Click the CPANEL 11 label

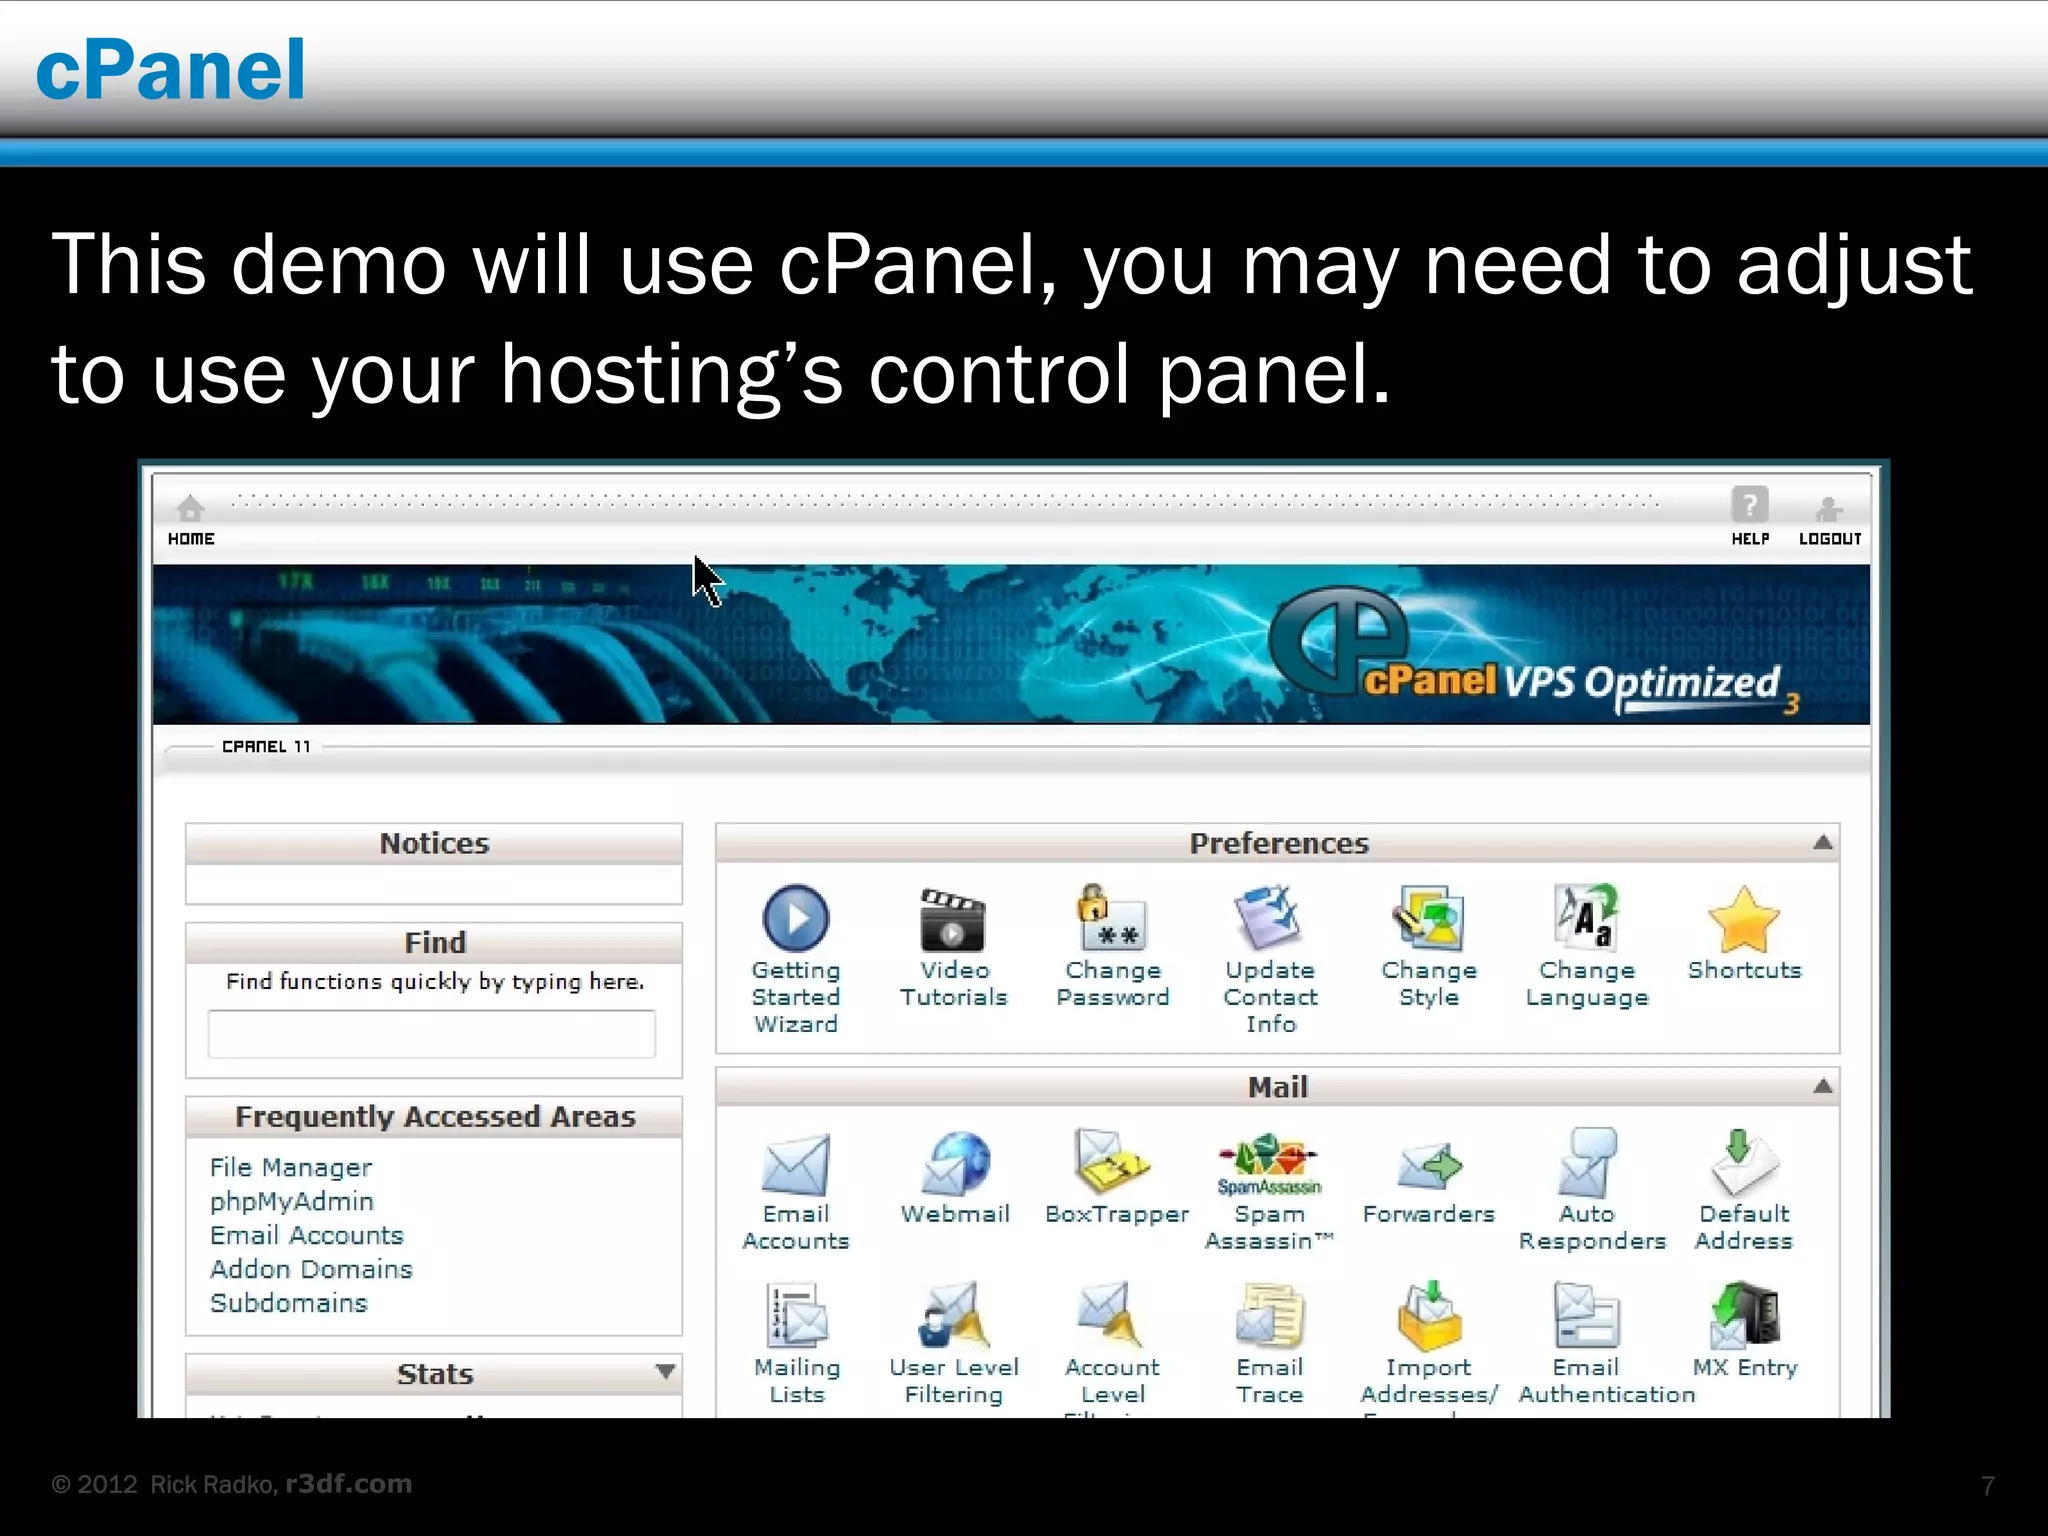pos(266,746)
